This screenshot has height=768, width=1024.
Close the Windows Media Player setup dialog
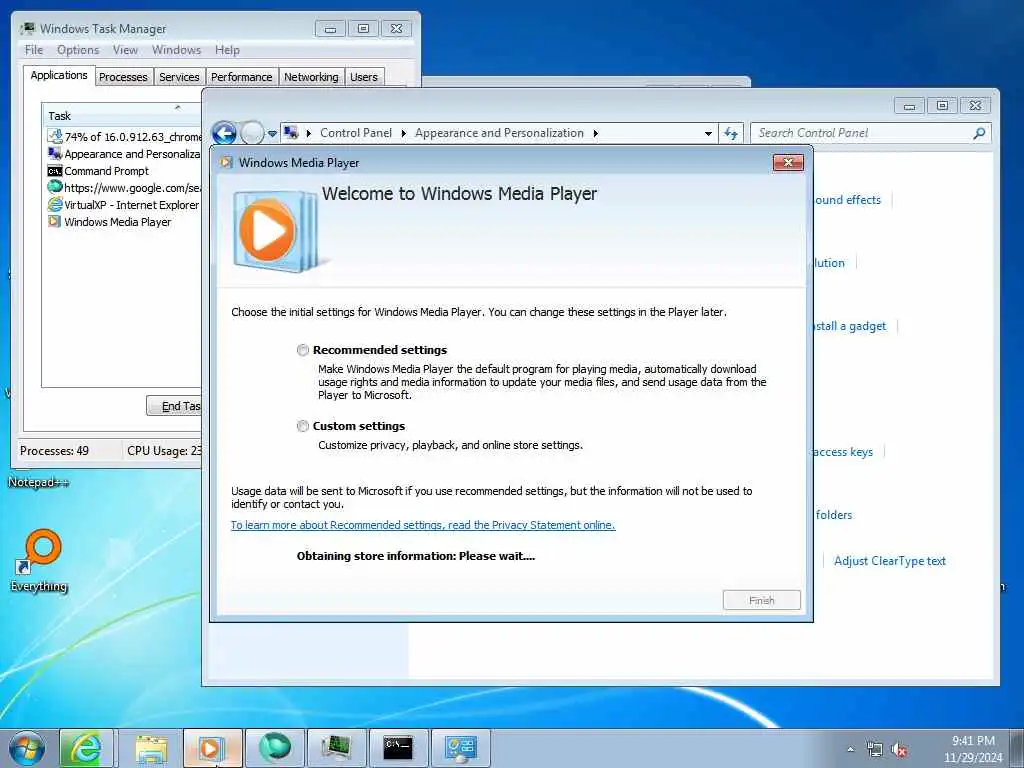788,163
